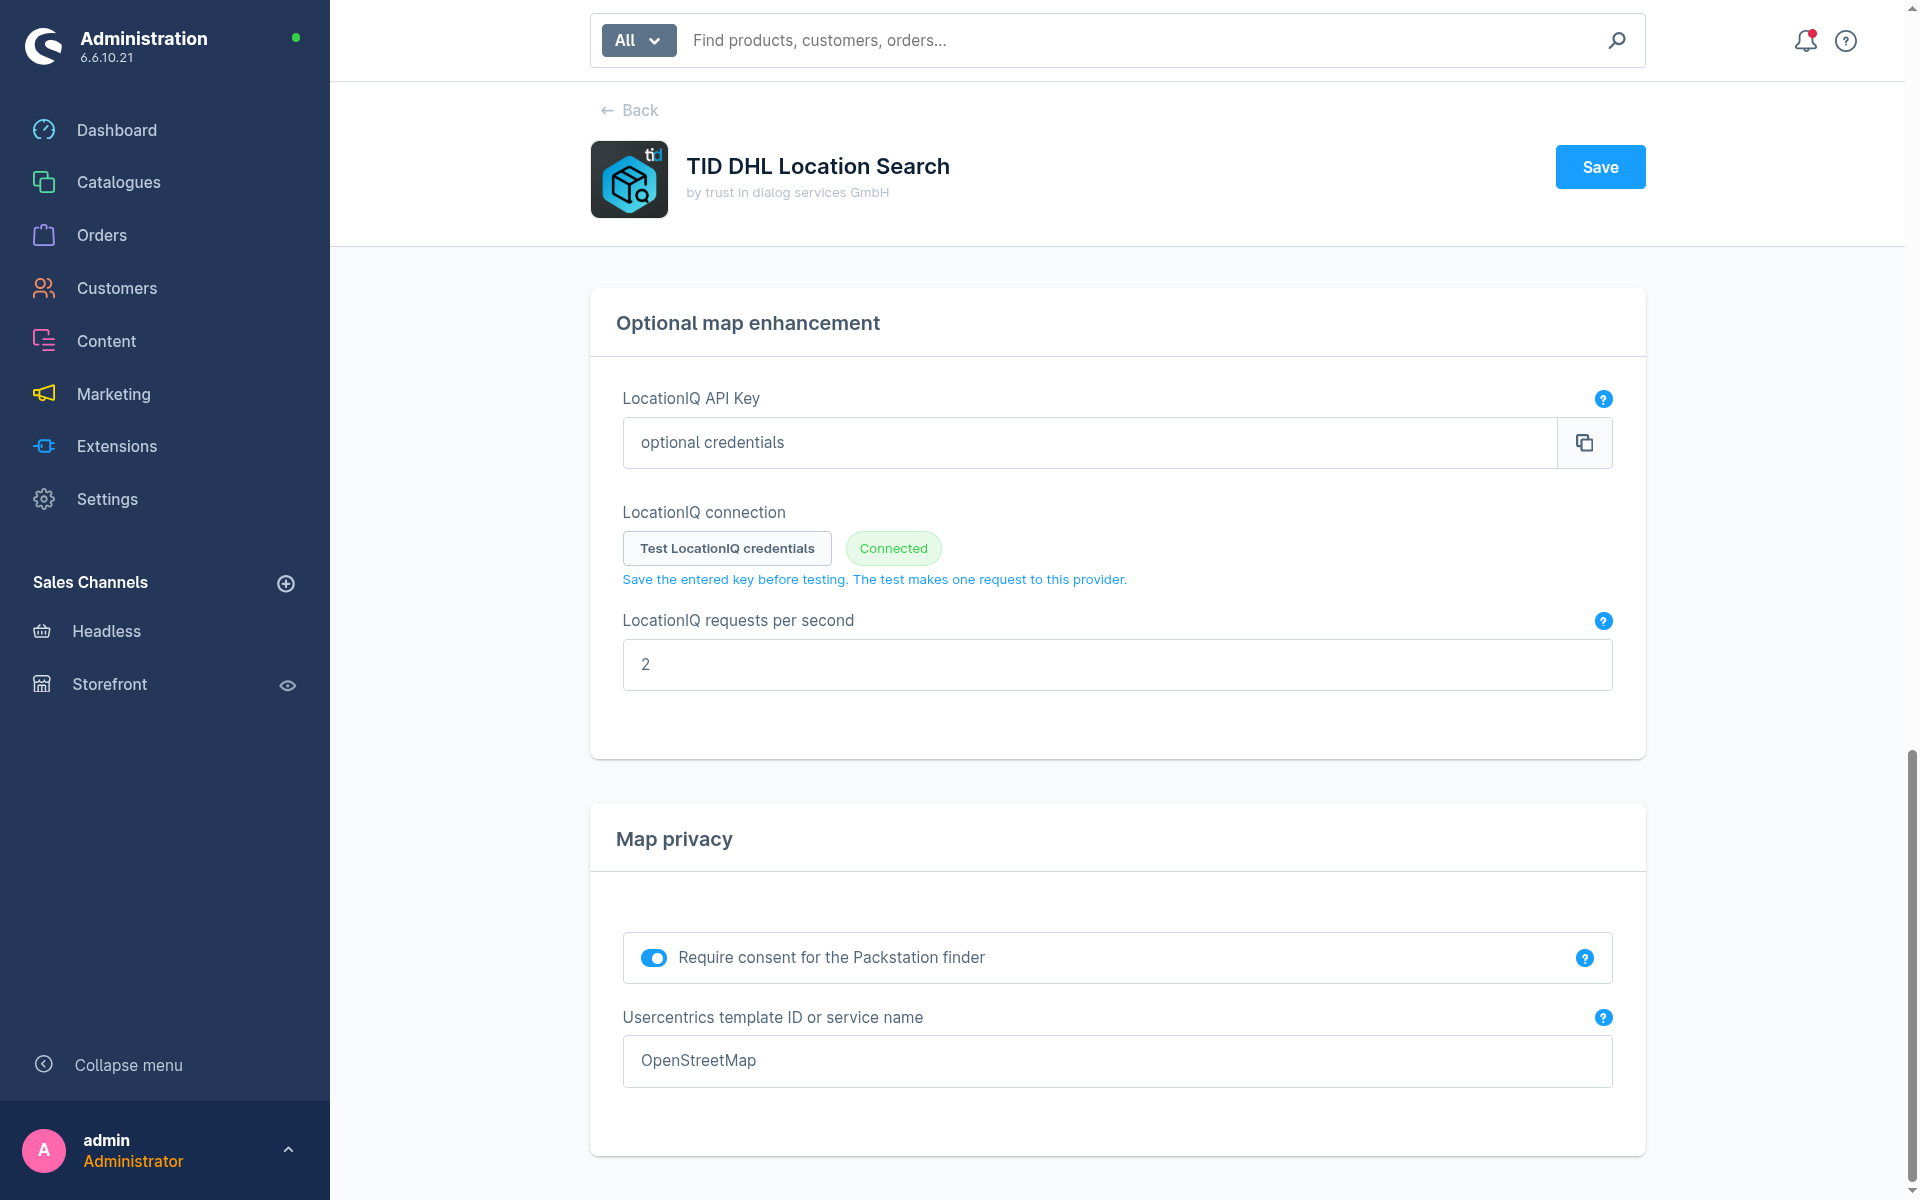Click the Storefront shop icon
1920x1200 pixels.
pyautogui.click(x=42, y=684)
